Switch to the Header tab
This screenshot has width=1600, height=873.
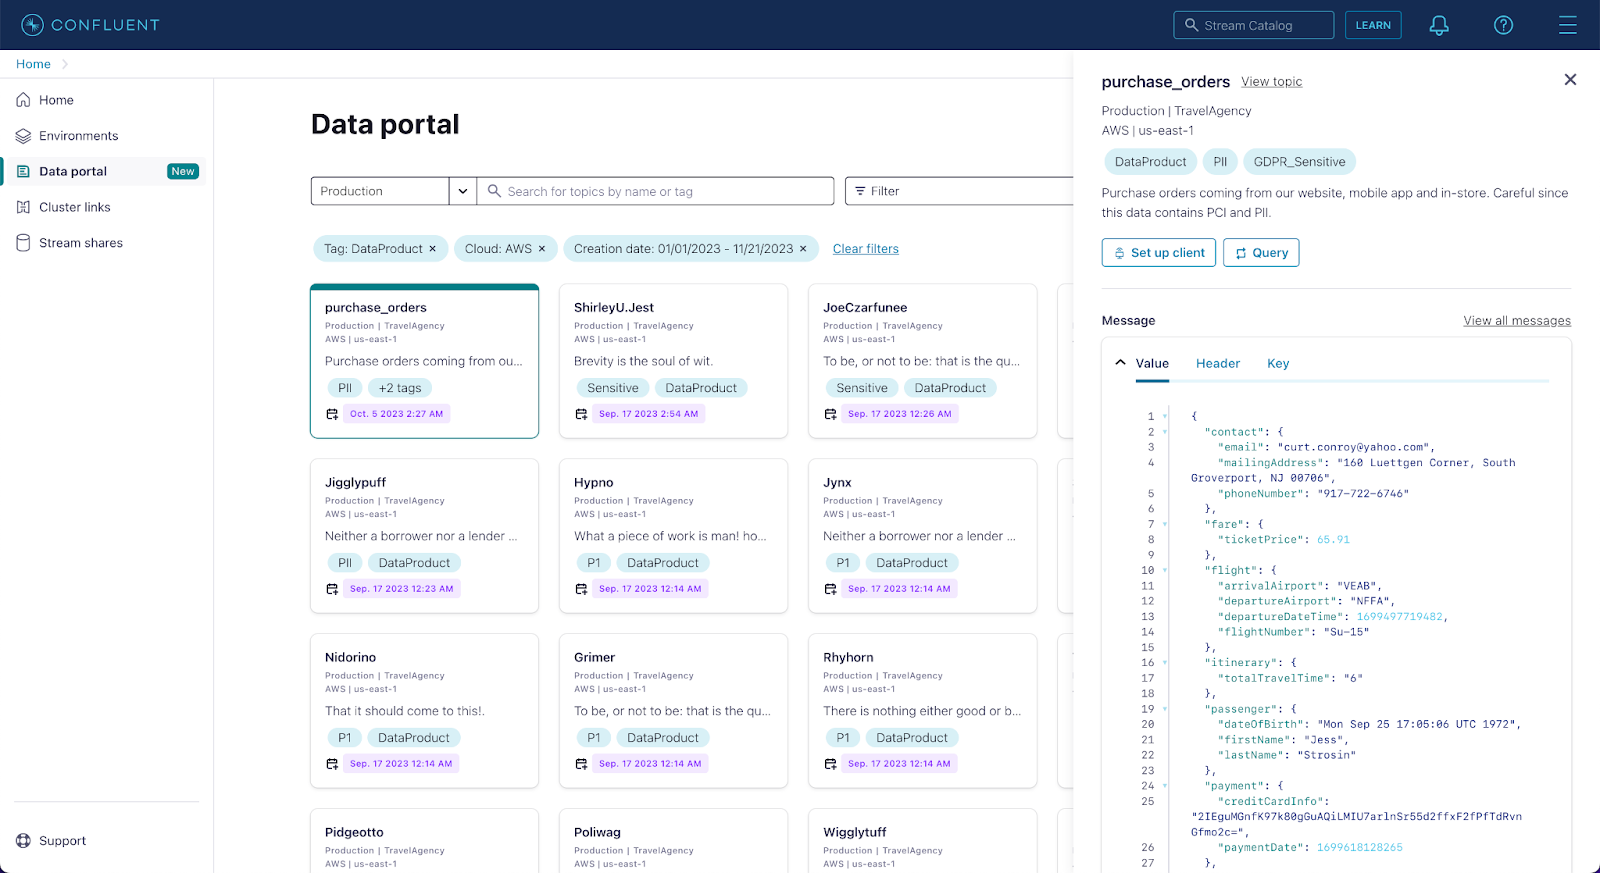pos(1218,364)
